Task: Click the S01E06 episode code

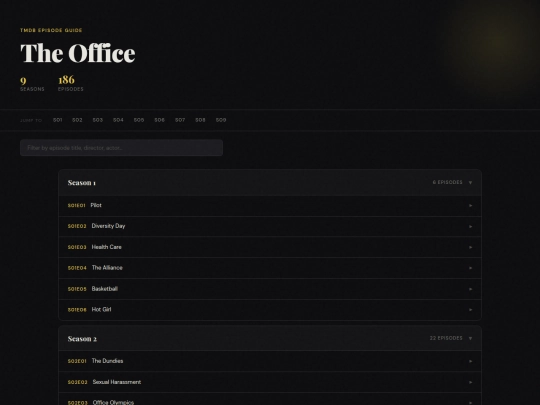Action: [x=77, y=310]
